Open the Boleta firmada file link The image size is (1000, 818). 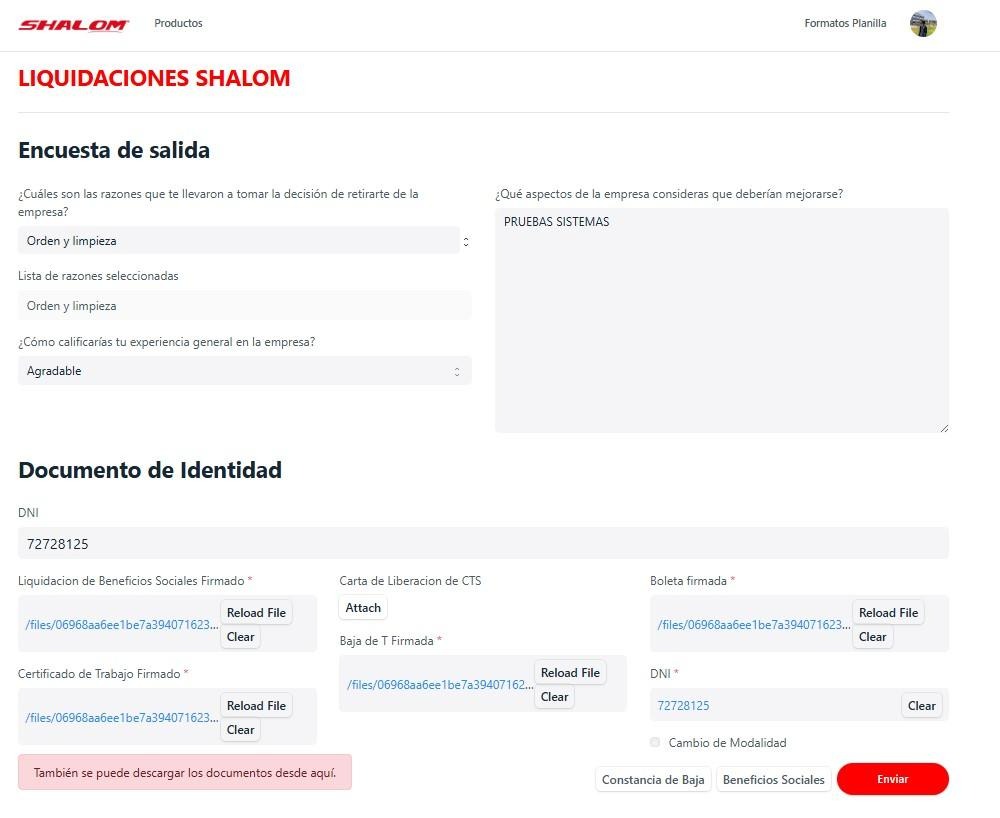[754, 625]
